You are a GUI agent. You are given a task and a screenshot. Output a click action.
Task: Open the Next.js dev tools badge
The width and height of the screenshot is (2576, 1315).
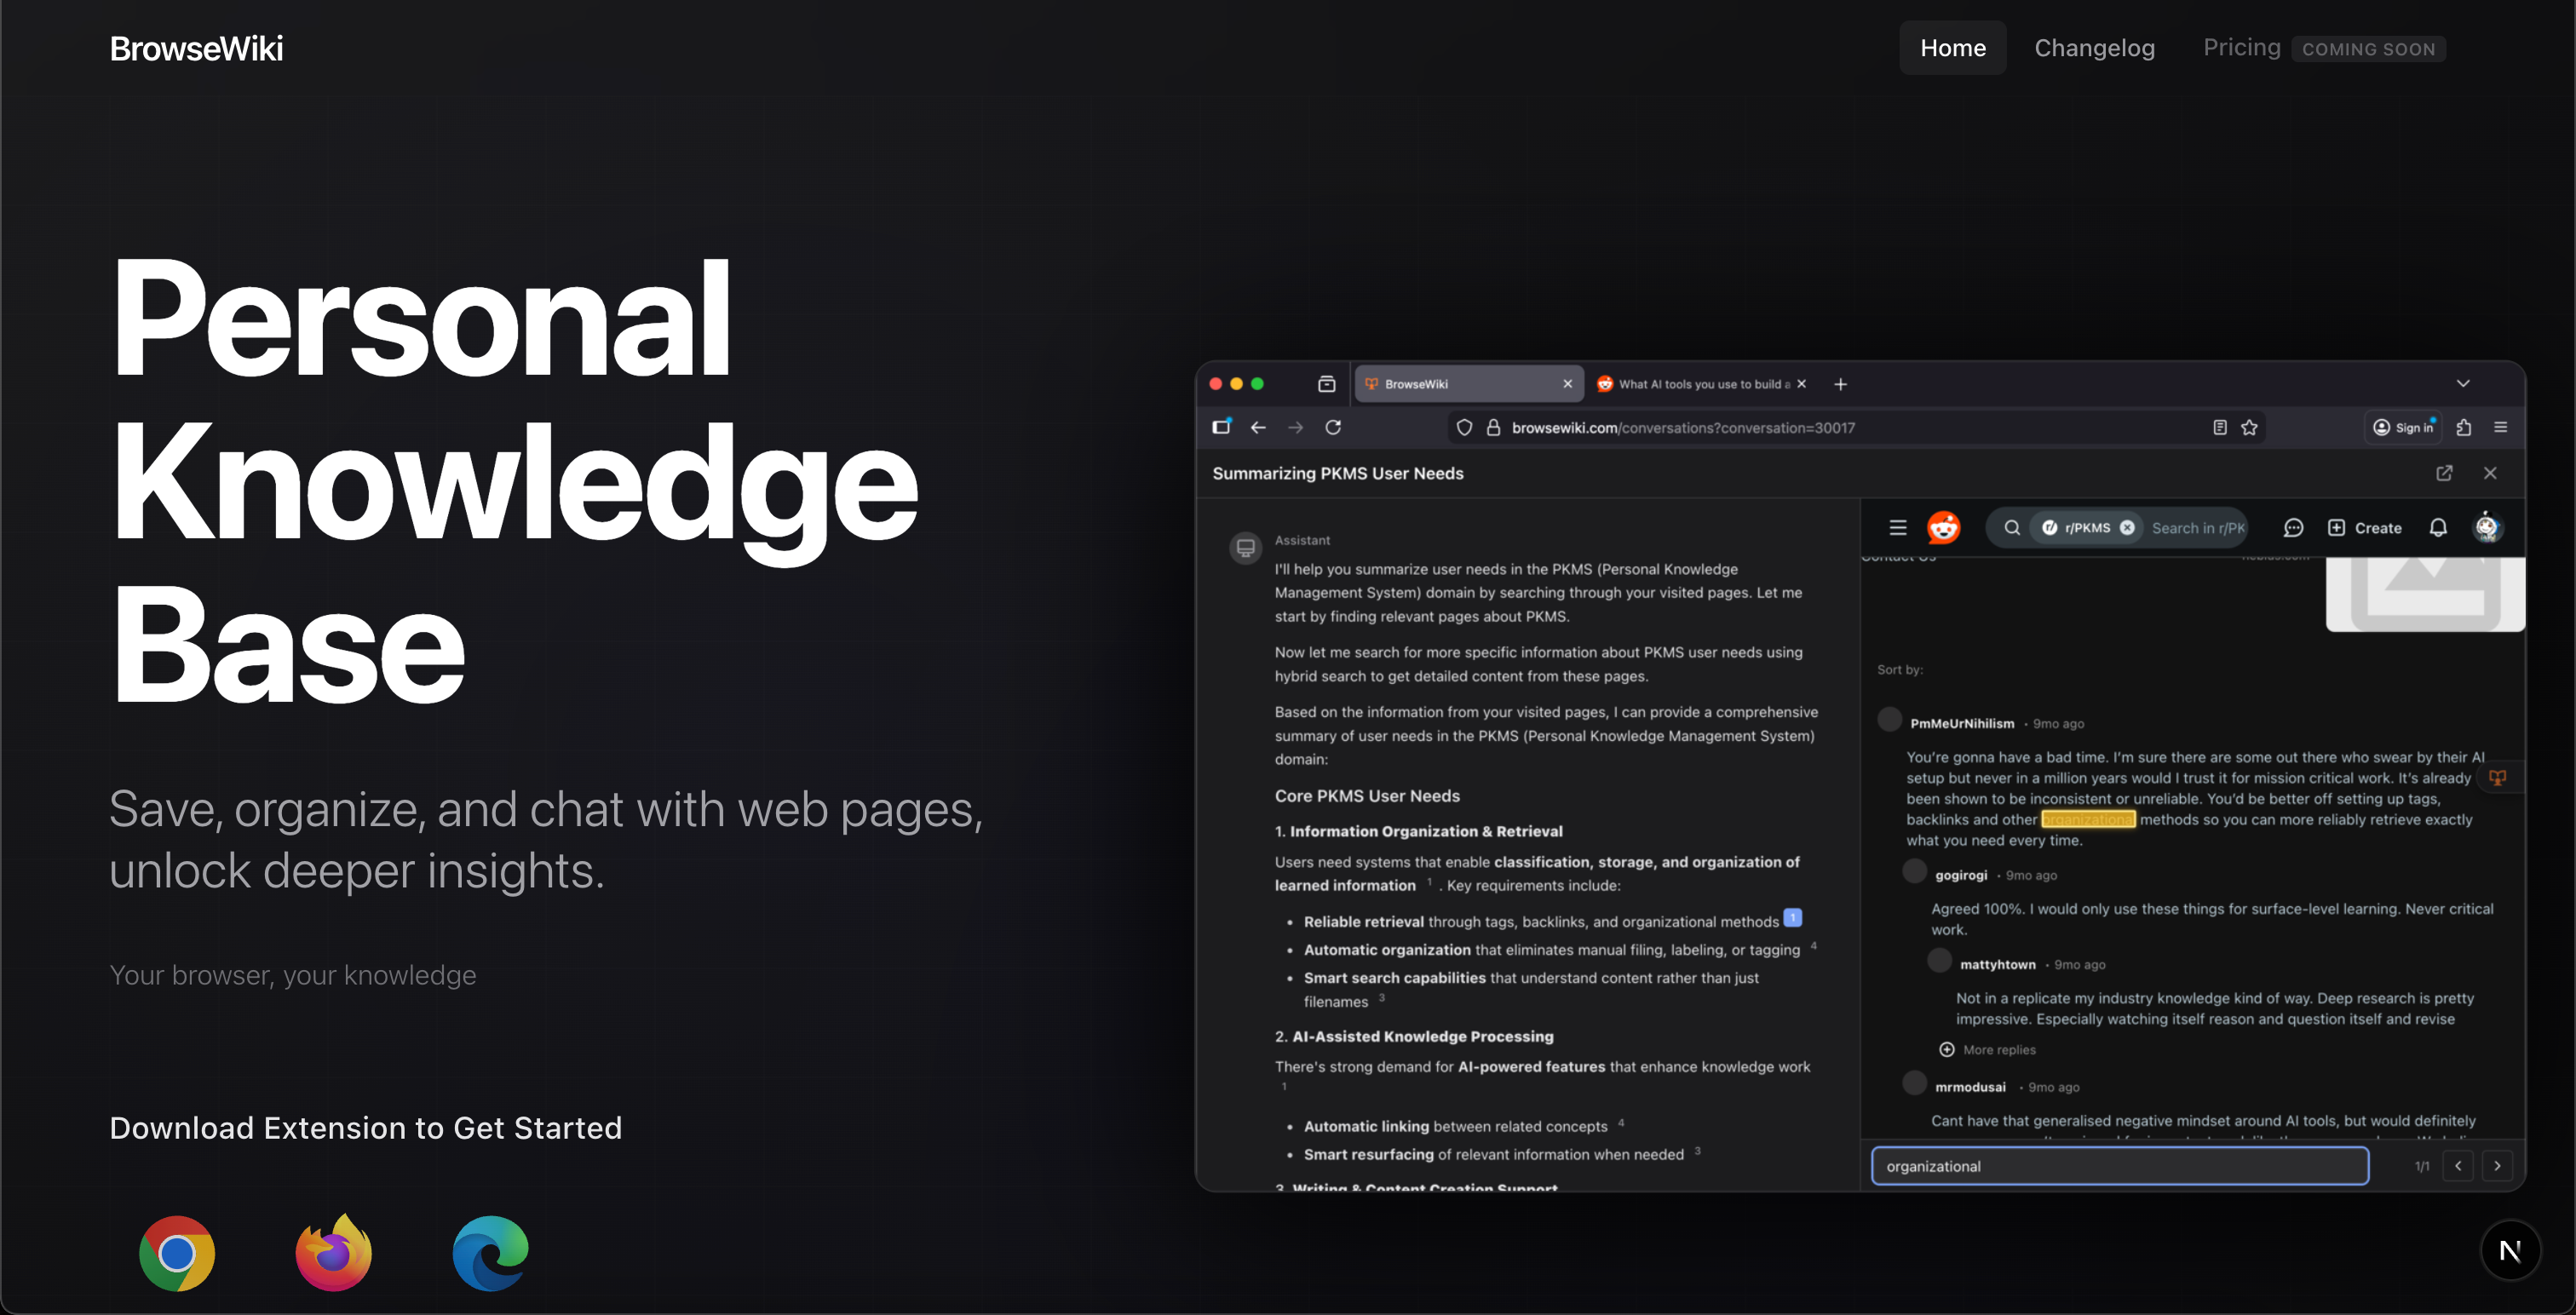click(2510, 1250)
